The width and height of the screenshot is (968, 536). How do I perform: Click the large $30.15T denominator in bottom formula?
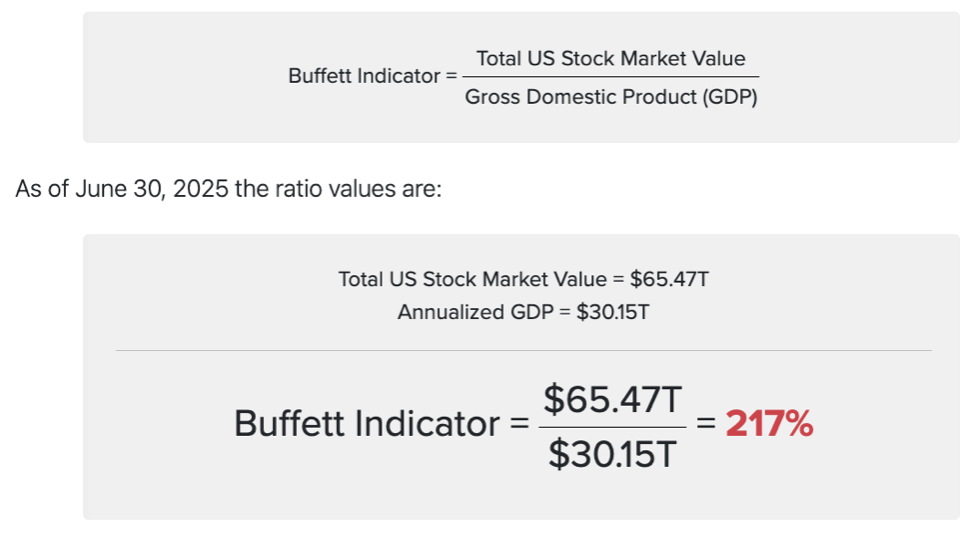click(612, 455)
